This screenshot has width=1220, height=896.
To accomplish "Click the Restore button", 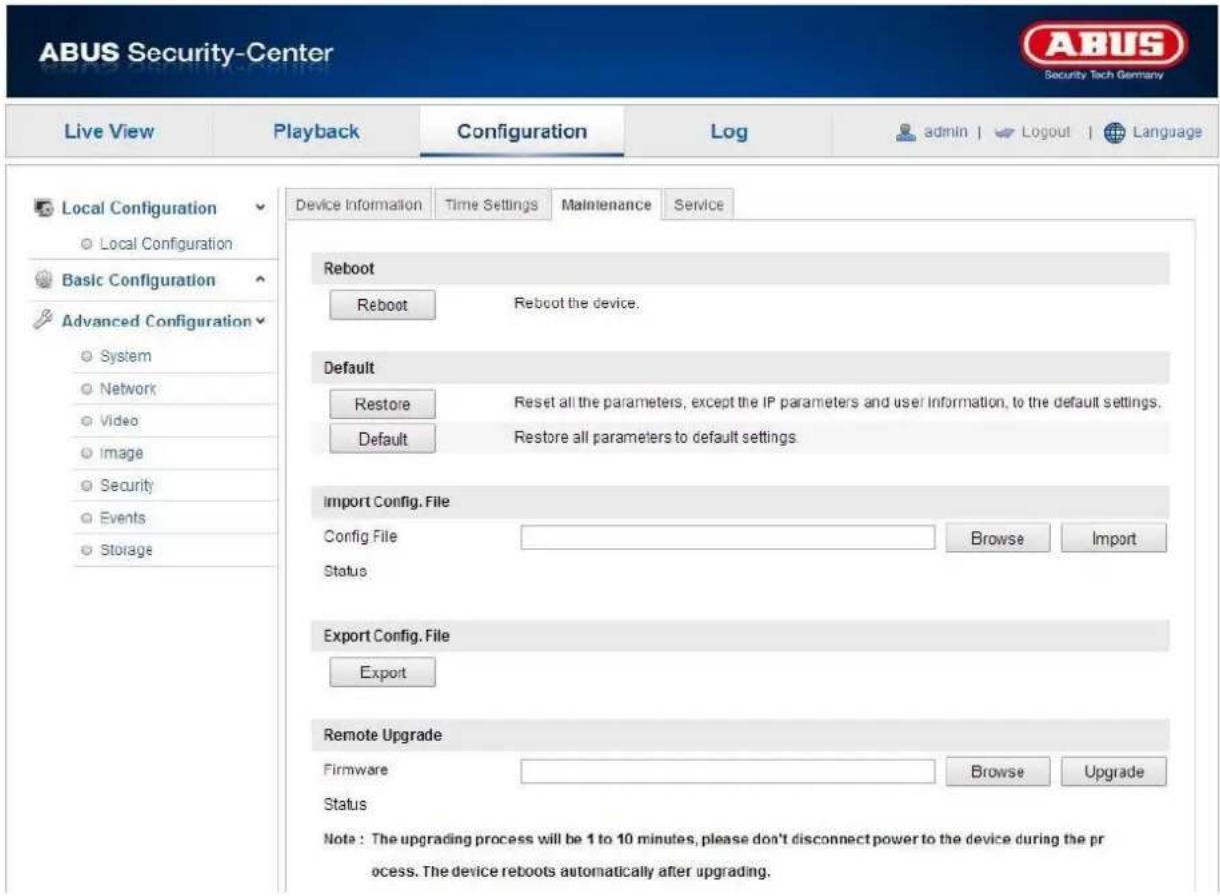I will pyautogui.click(x=383, y=404).
